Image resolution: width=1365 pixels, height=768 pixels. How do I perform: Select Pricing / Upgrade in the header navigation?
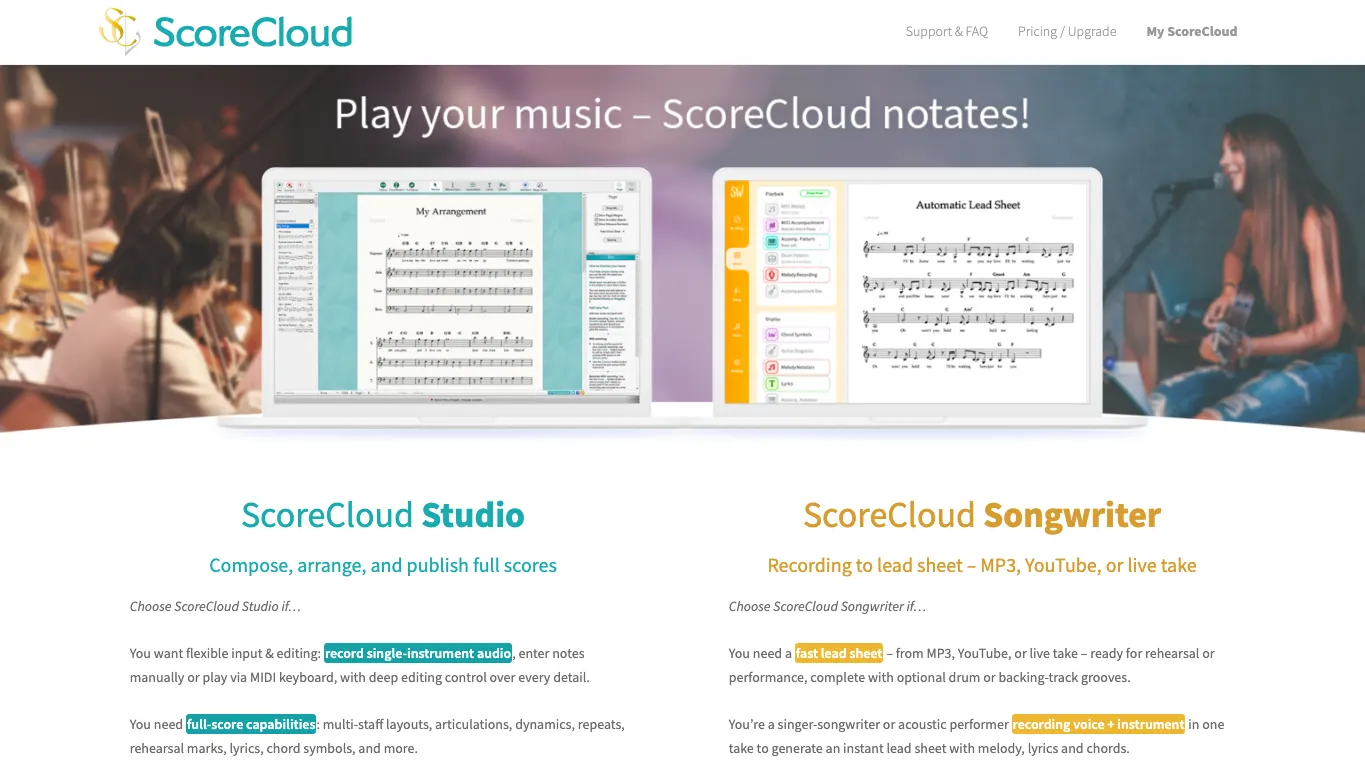pyautogui.click(x=1066, y=31)
